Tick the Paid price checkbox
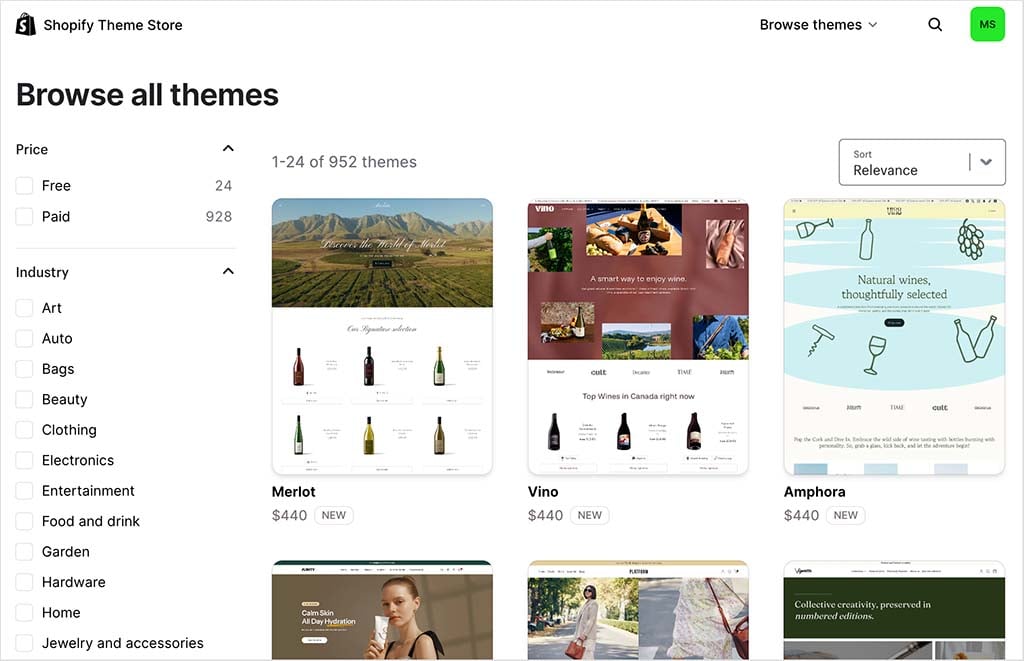Image resolution: width=1024 pixels, height=661 pixels. [25, 217]
